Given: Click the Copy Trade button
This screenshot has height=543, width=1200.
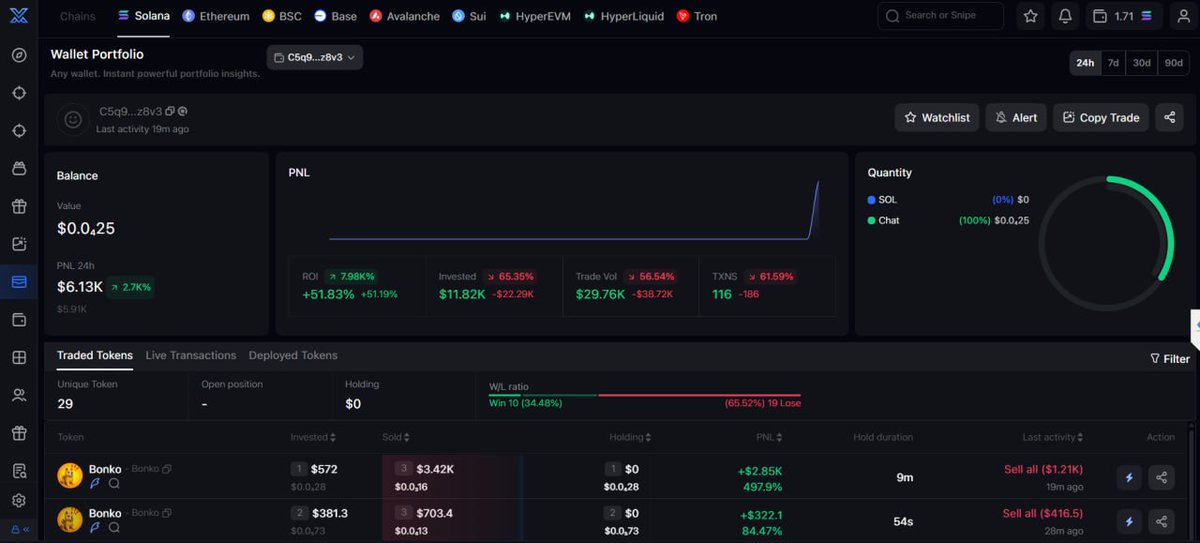Looking at the screenshot, I should coord(1101,117).
